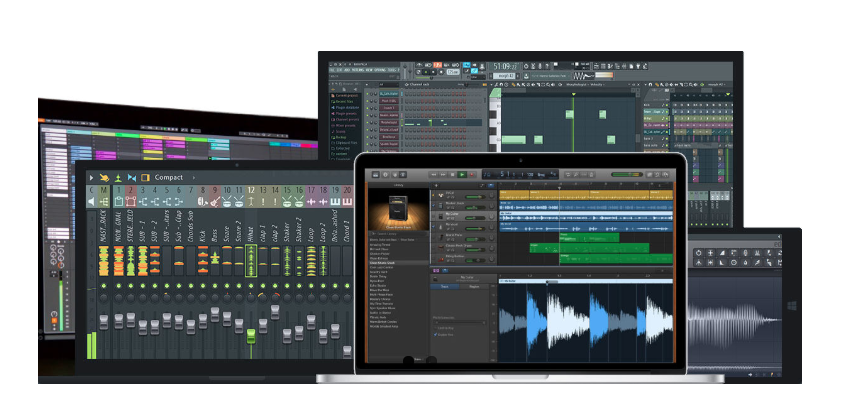Screen dimensions: 852x416
Task: Click GarageBand stop button
Action: pos(453,175)
